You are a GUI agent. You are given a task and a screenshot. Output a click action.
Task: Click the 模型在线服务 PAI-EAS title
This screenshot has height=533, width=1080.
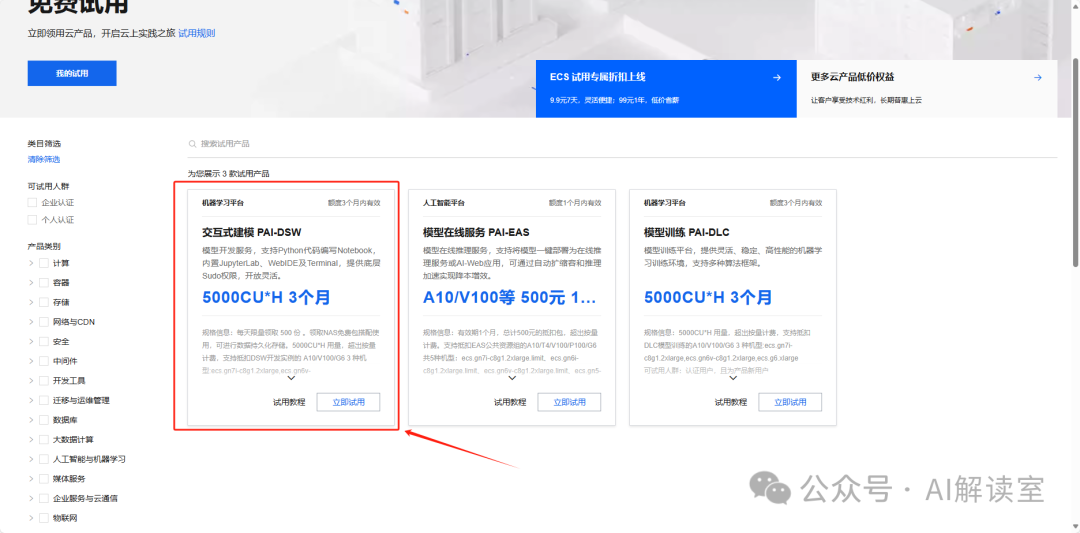(x=476, y=232)
